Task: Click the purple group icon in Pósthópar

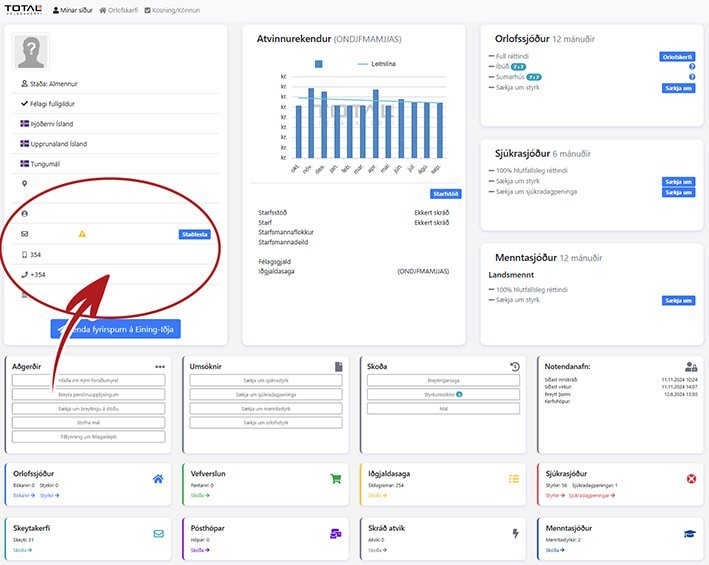Action: point(336,534)
